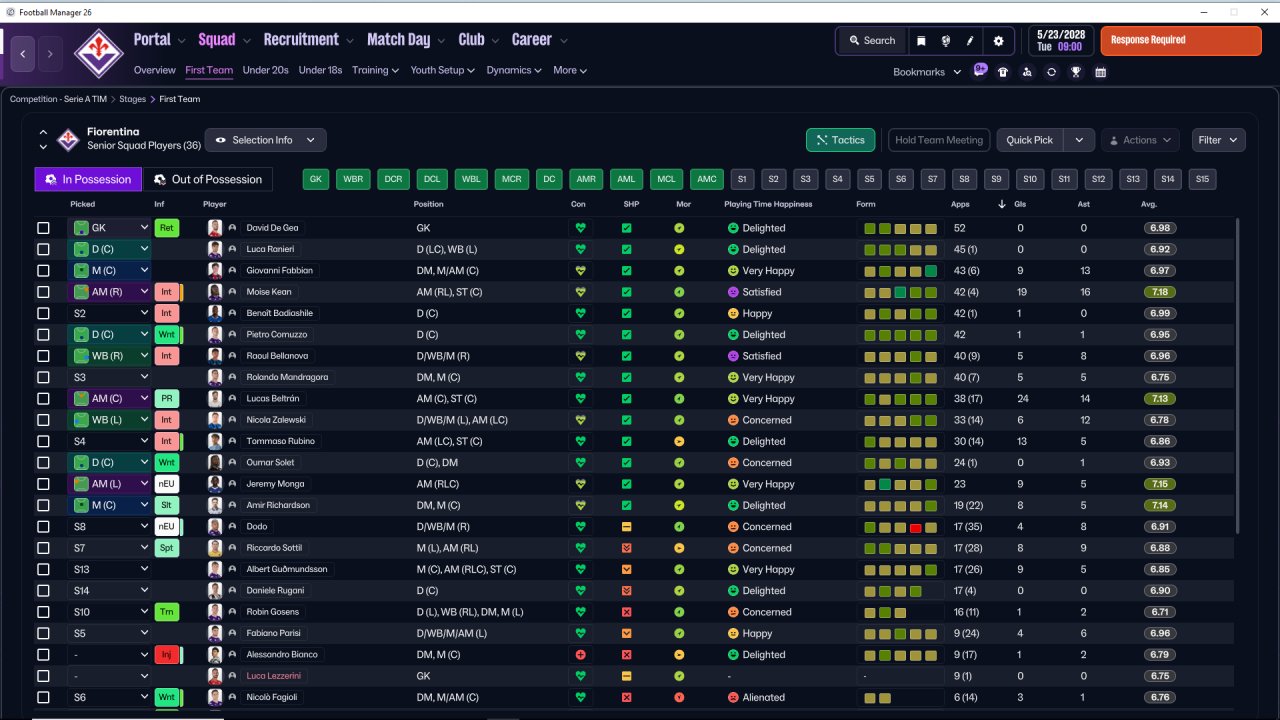Open the Match Day menu
1280x720 pixels.
pyautogui.click(x=405, y=40)
